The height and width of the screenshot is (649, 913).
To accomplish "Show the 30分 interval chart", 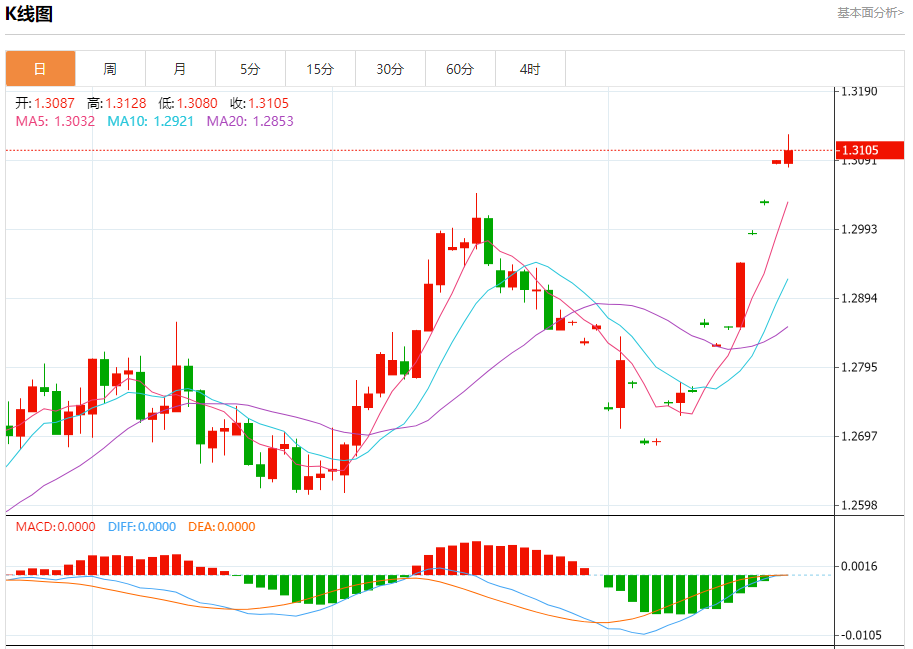I will (x=390, y=69).
